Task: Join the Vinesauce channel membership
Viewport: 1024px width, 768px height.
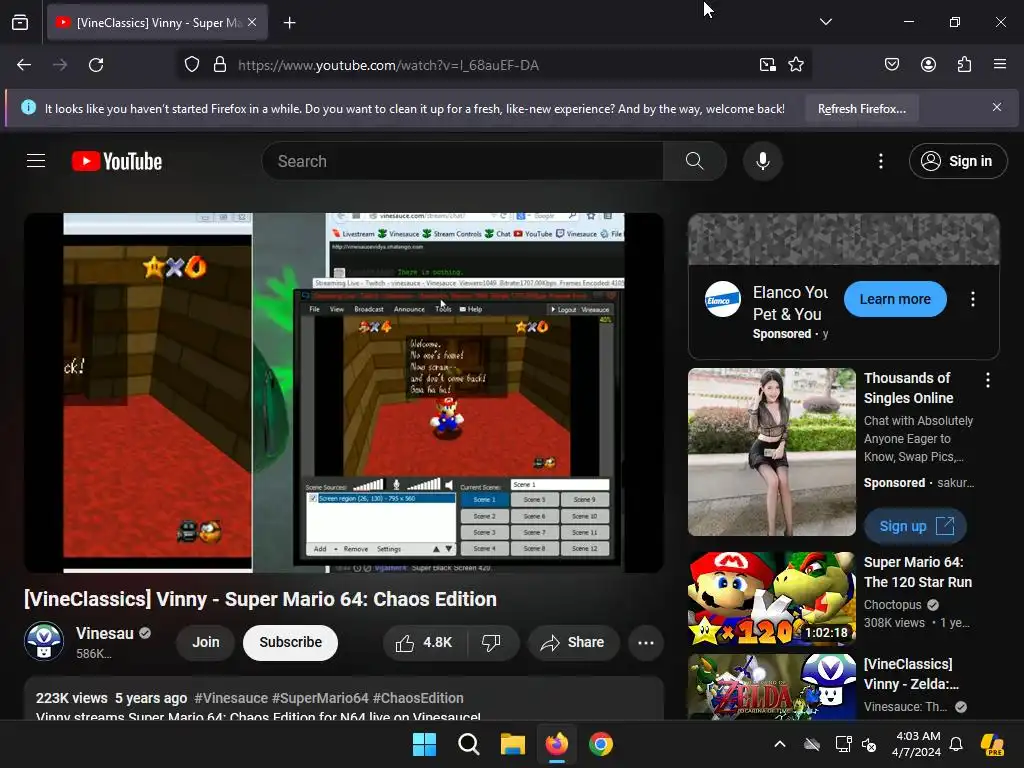Action: coord(206,643)
